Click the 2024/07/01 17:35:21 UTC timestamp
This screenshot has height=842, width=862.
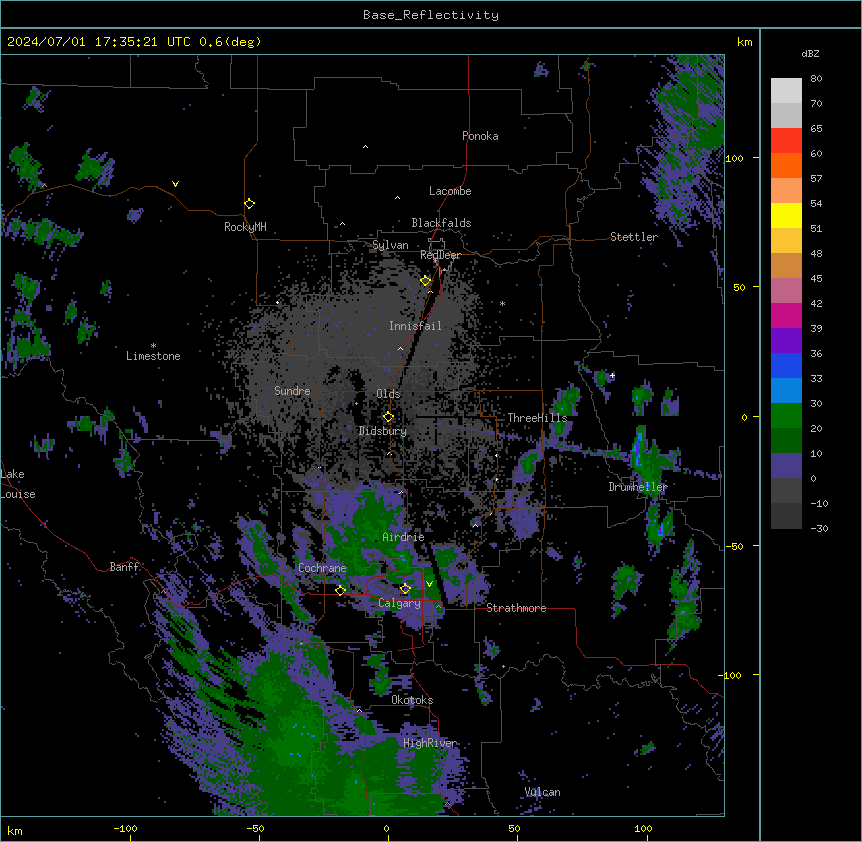[x=98, y=42]
